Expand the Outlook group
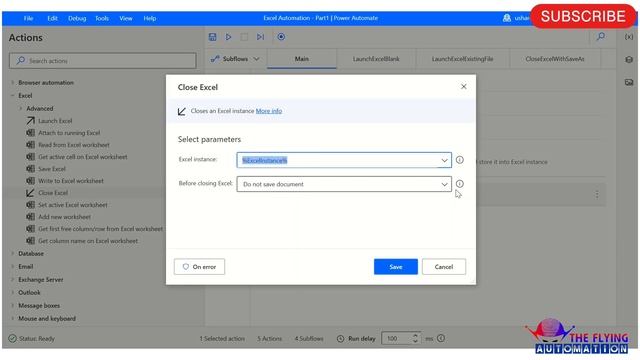640x360 pixels. pos(13,293)
